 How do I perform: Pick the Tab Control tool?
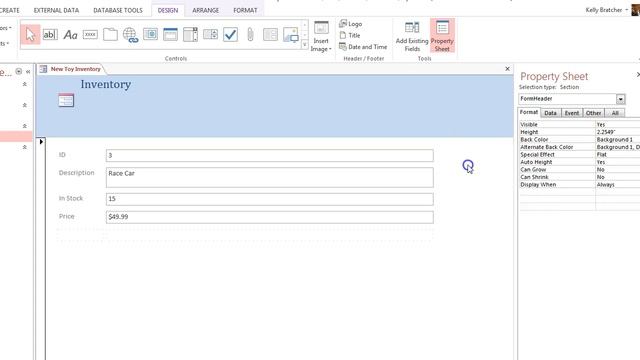(110, 35)
